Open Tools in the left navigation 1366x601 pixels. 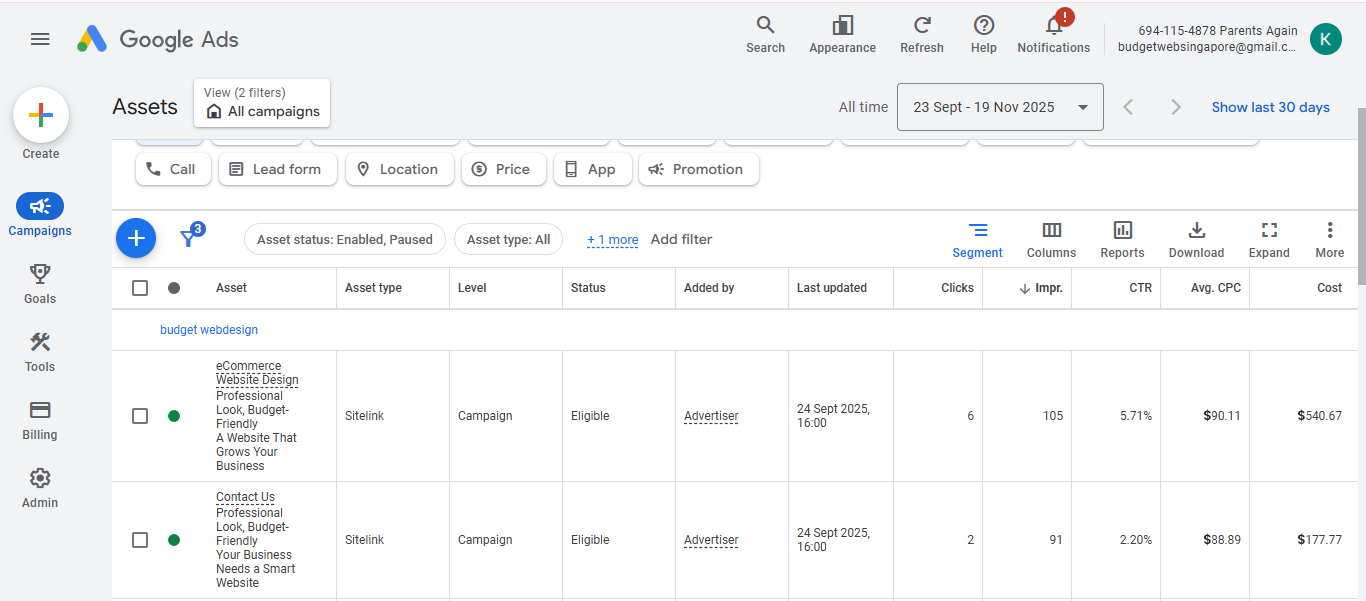(40, 352)
